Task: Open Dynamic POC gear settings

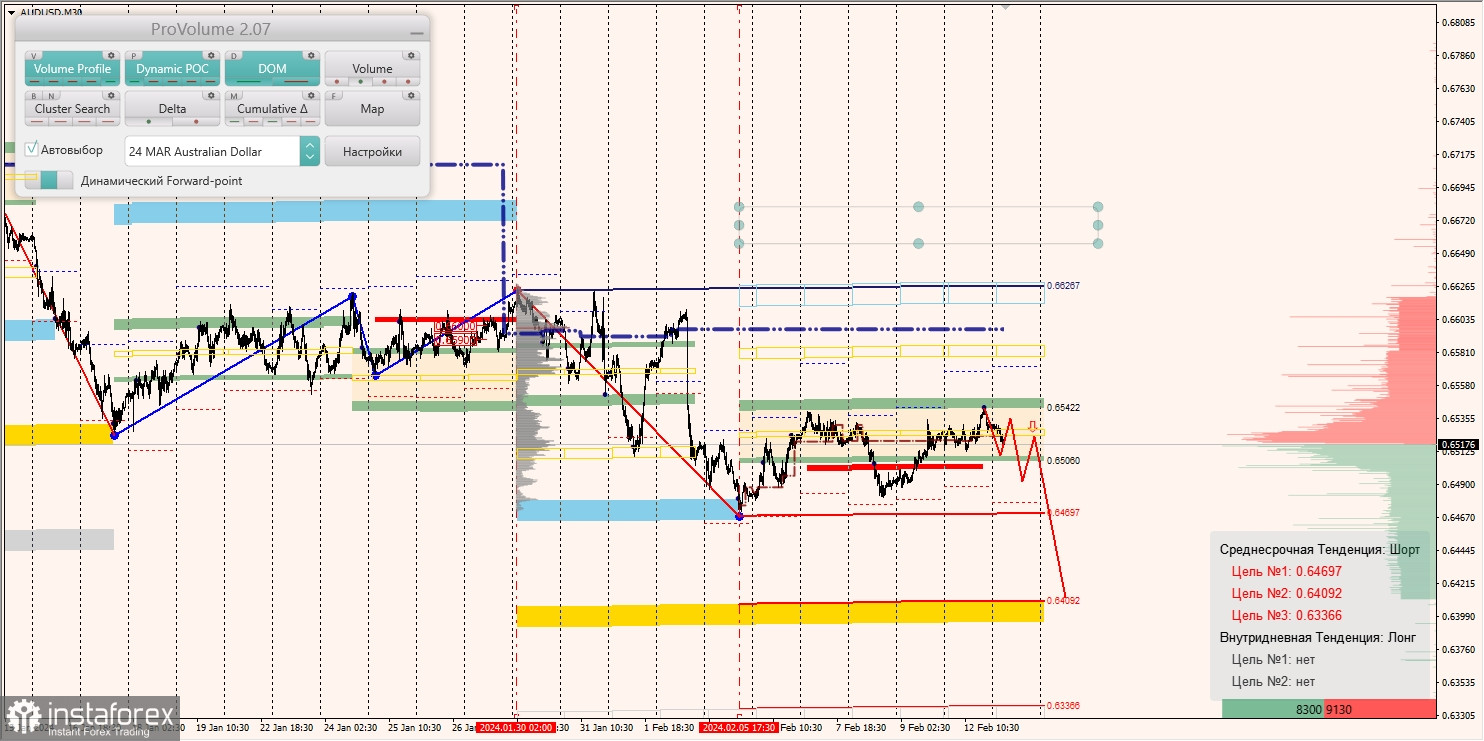Action: pyautogui.click(x=211, y=56)
